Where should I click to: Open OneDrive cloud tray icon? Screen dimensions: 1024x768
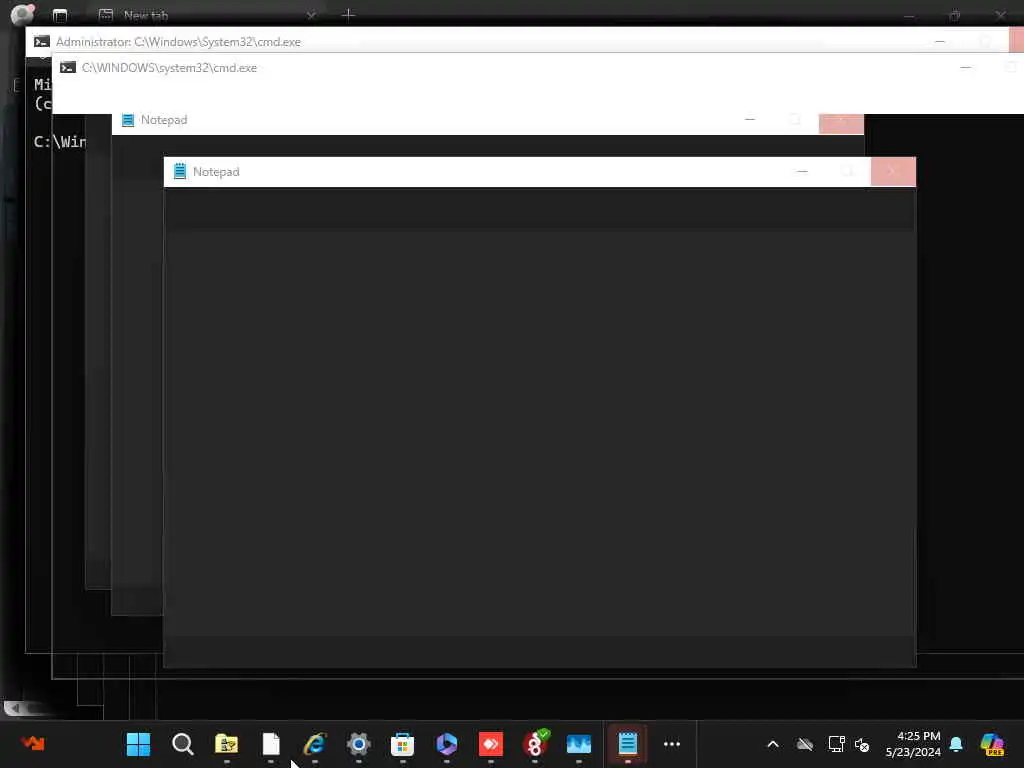pos(805,744)
